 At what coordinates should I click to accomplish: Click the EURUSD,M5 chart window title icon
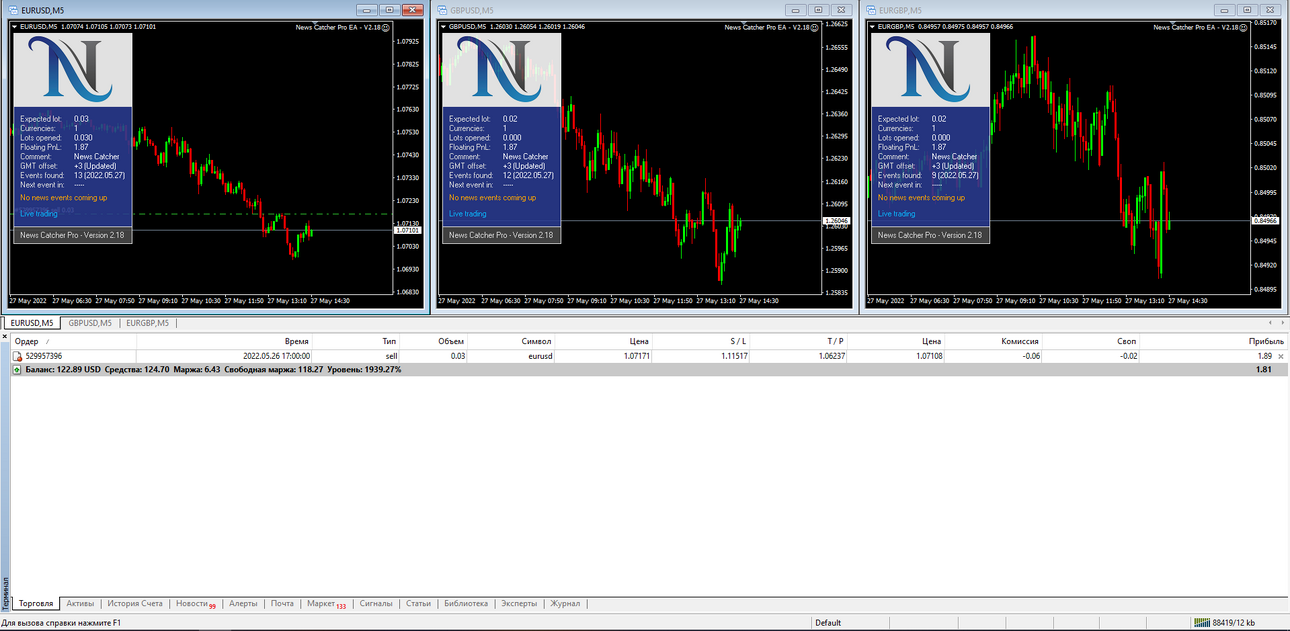click(x=13, y=9)
